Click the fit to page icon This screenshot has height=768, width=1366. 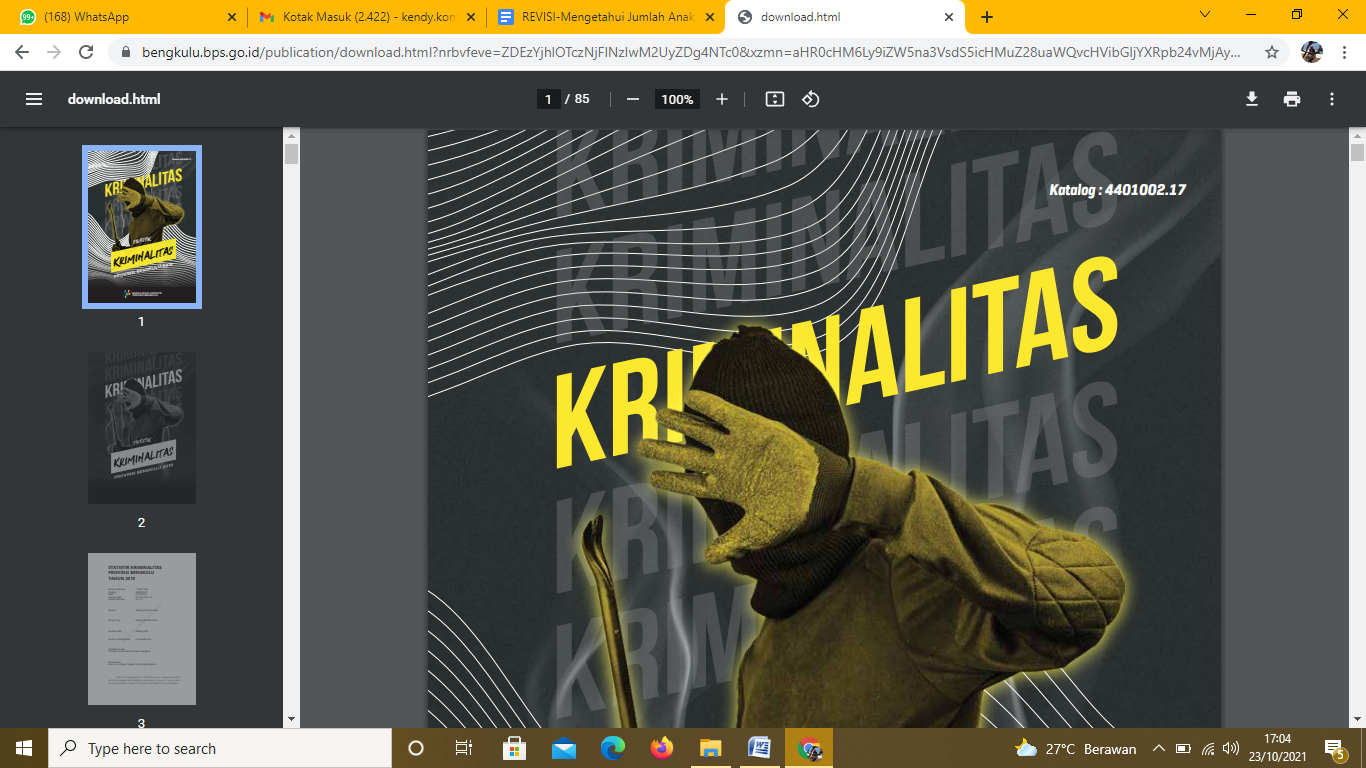click(774, 99)
